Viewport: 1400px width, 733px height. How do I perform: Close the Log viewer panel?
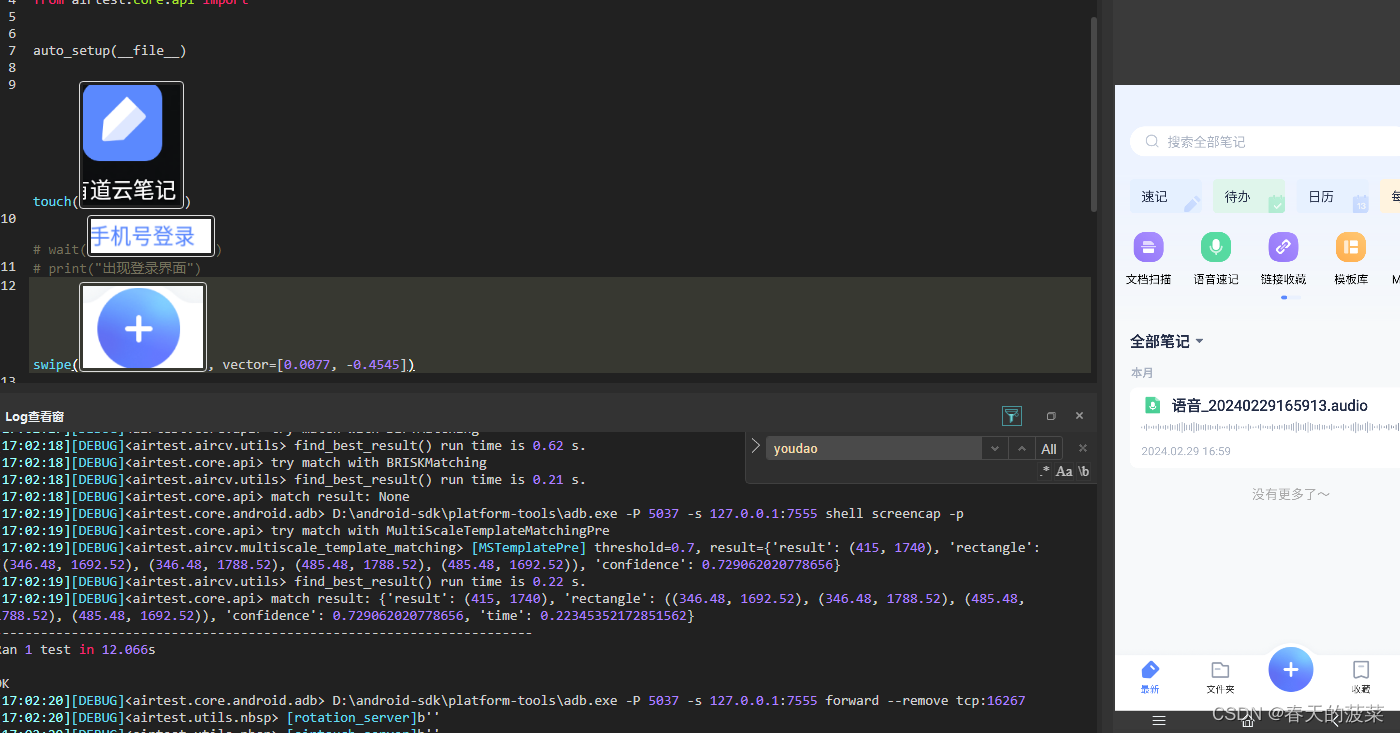(1079, 416)
